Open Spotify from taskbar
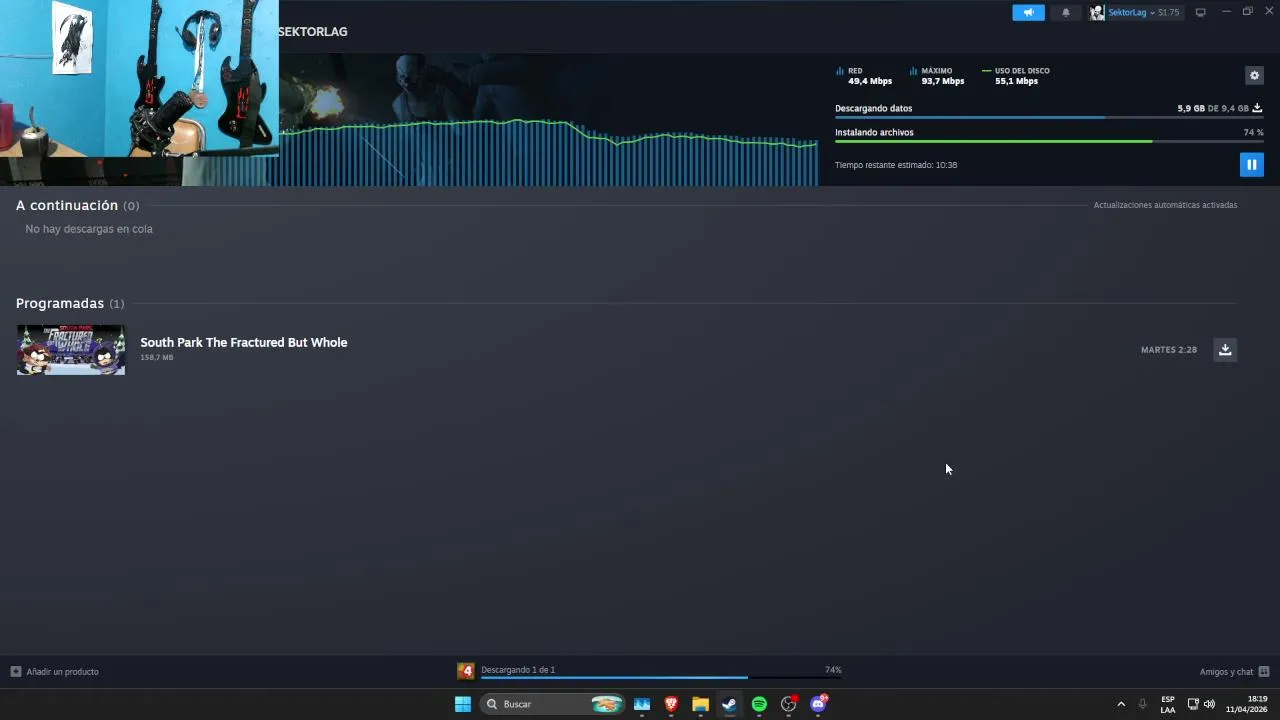Viewport: 1280px width, 720px height. point(759,704)
